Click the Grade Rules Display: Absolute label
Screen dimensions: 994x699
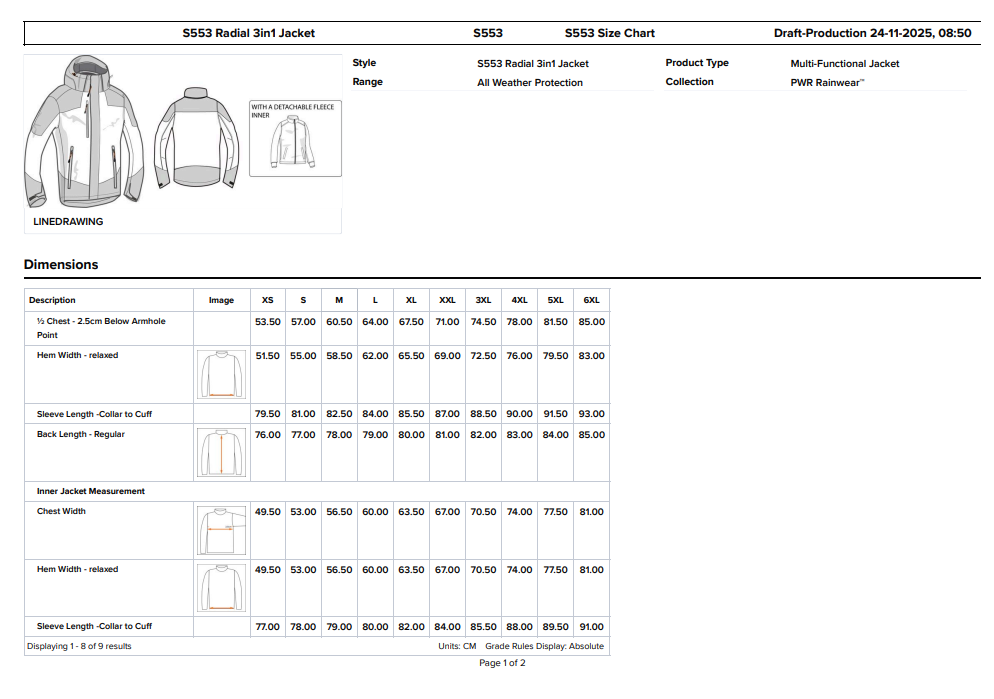click(544, 646)
